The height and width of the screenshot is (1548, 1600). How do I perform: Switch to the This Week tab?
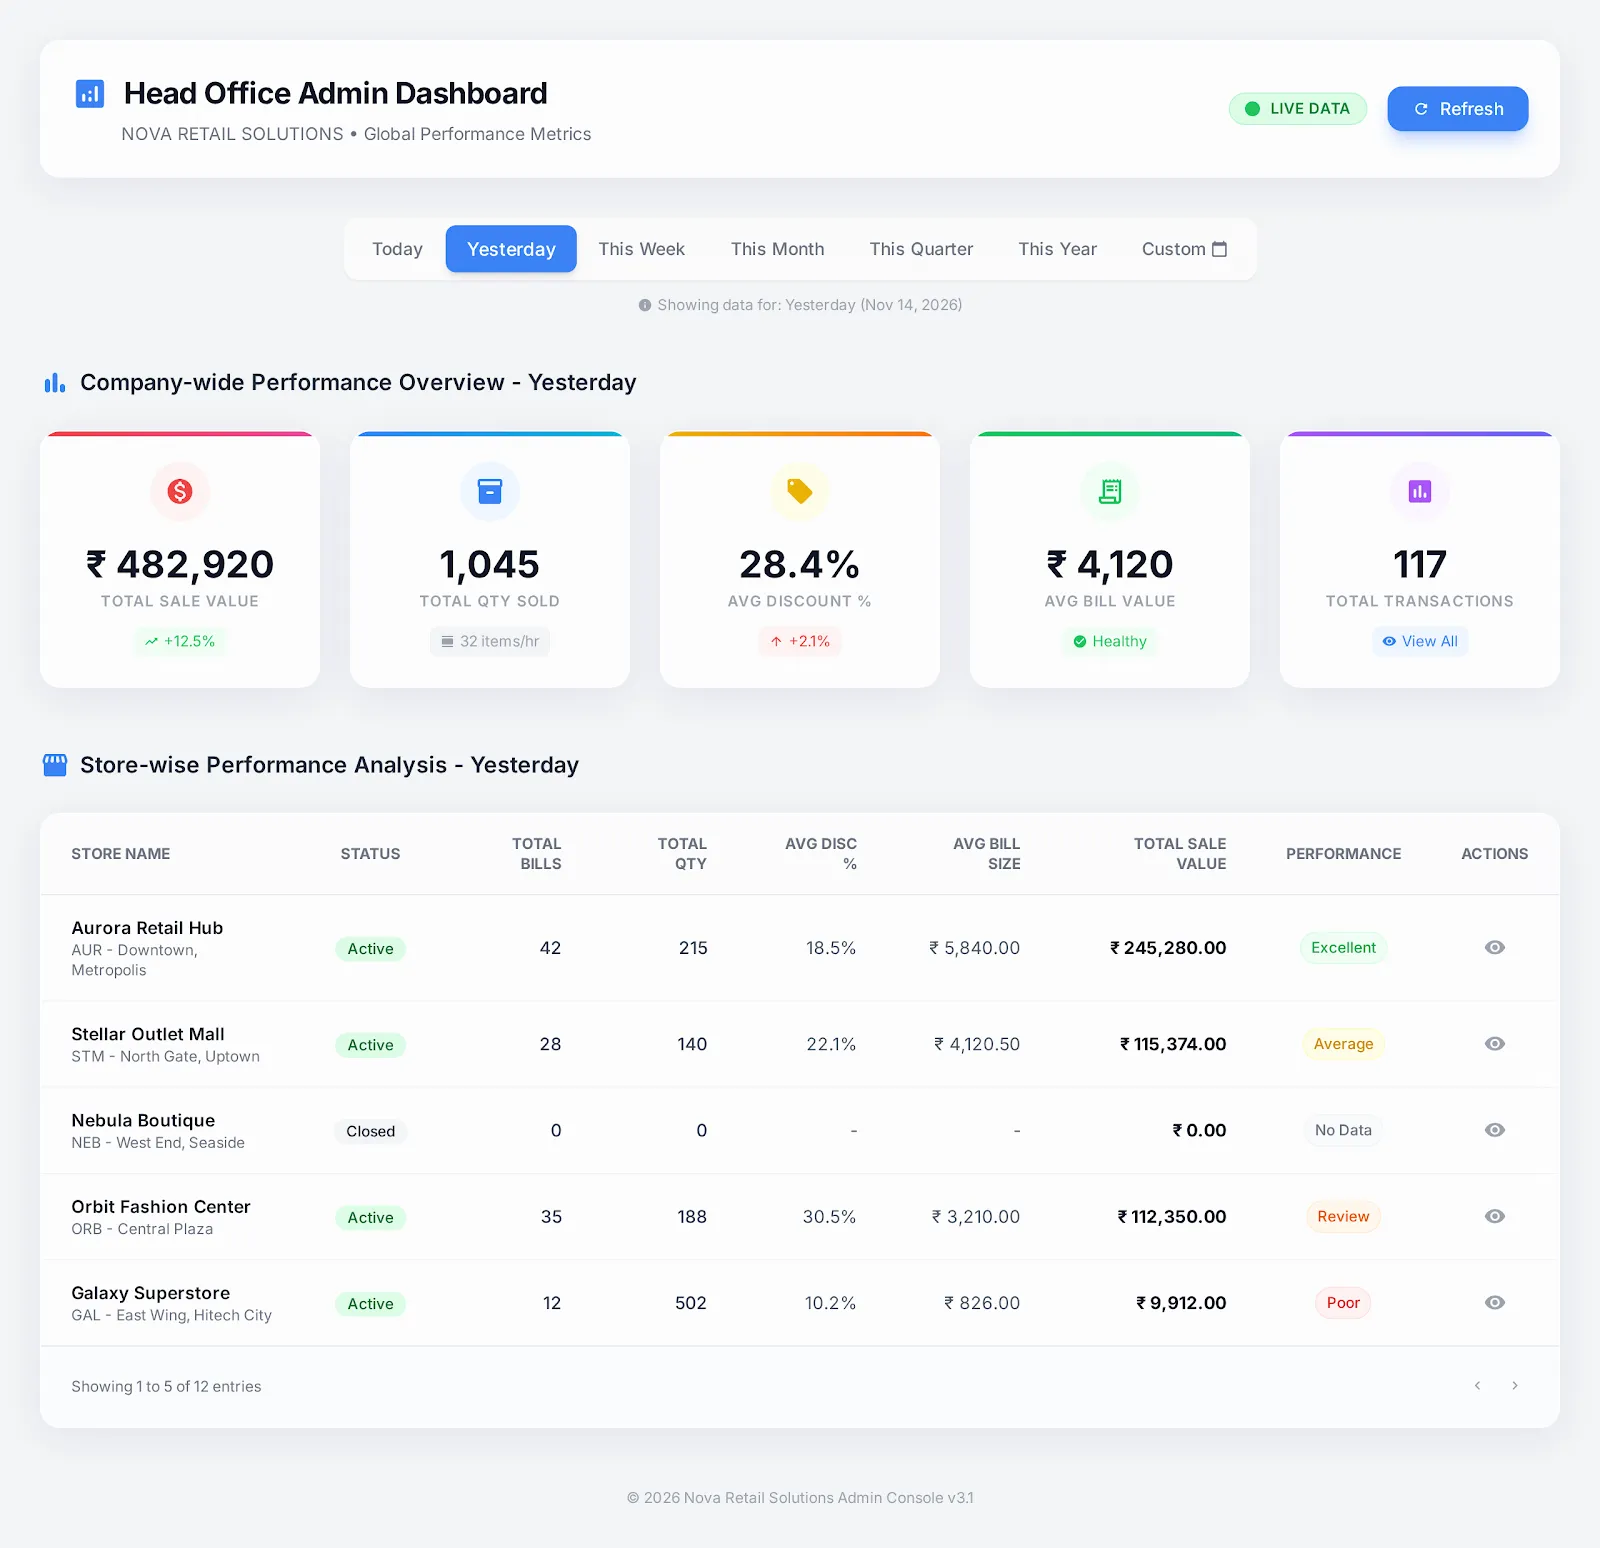[x=641, y=248]
